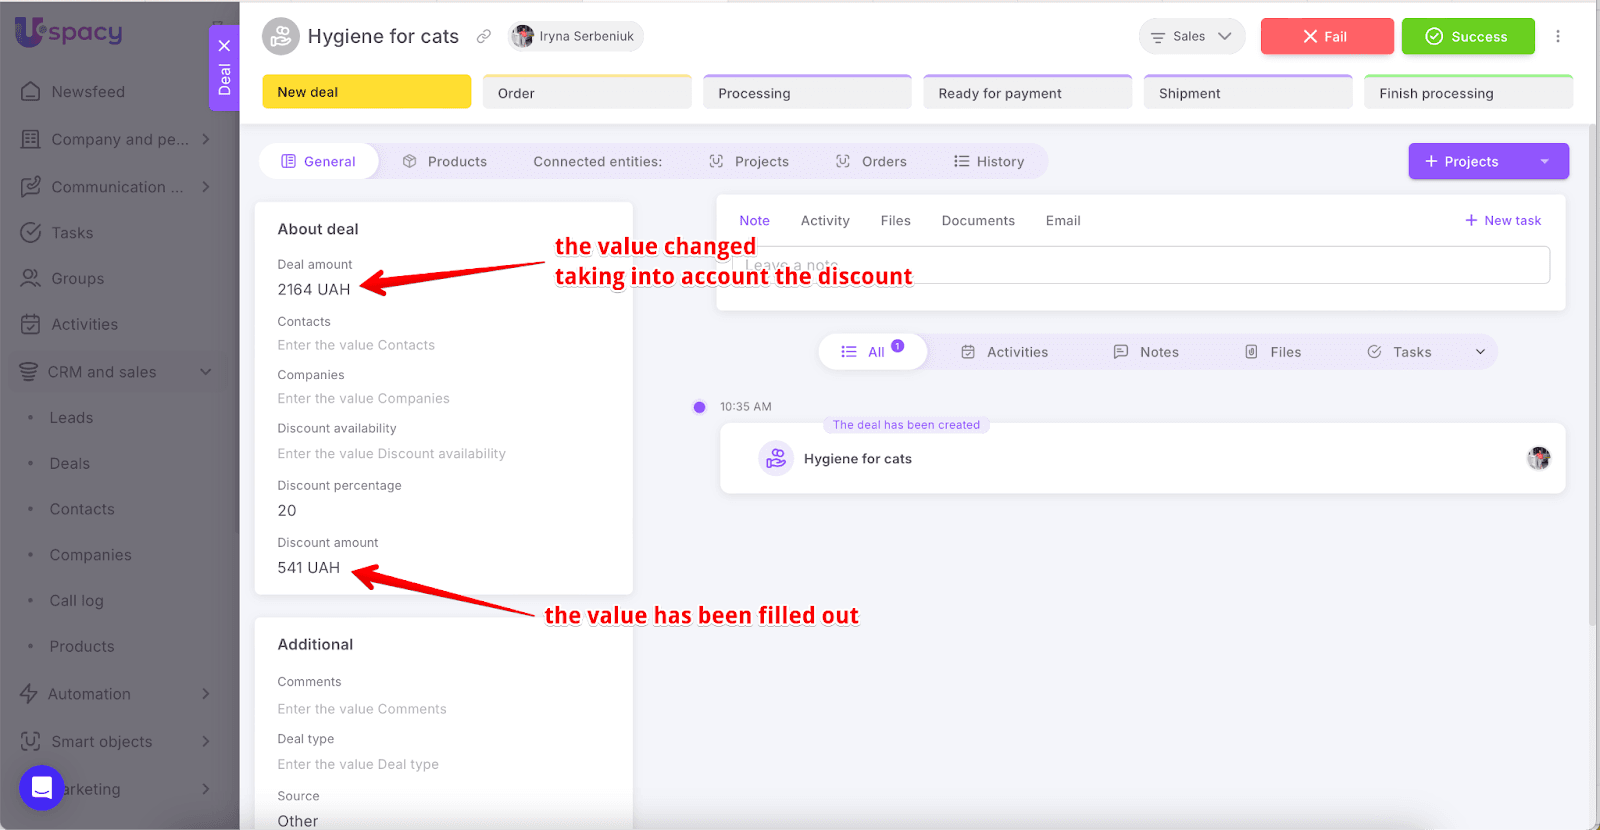Open the three-dot more options menu
Image resolution: width=1600 pixels, height=830 pixels.
(x=1557, y=36)
